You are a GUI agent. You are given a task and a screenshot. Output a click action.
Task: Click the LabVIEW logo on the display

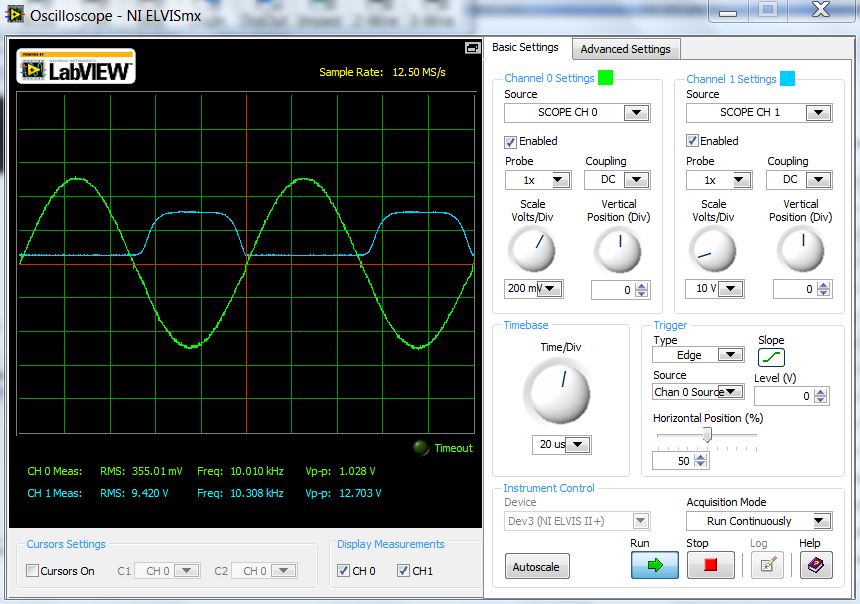pos(76,66)
